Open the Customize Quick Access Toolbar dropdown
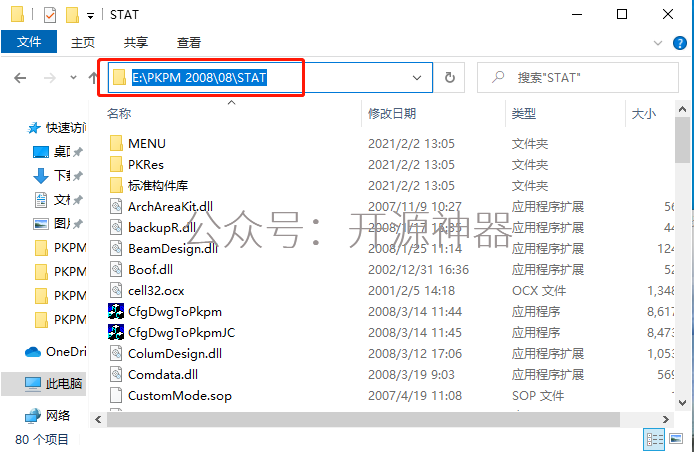Viewport: 694px width, 452px height. click(x=90, y=16)
